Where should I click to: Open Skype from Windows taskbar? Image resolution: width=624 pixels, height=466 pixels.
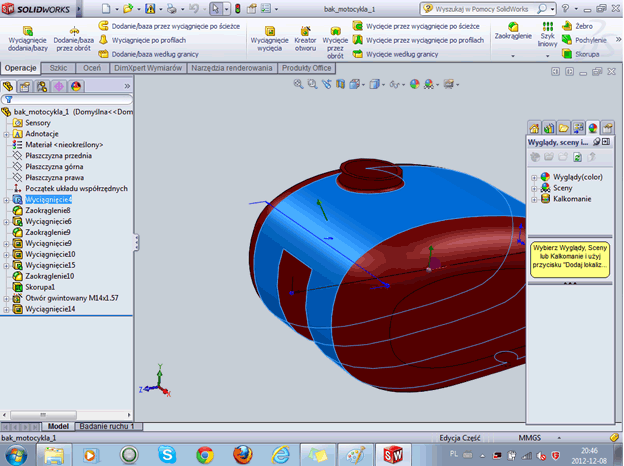167,455
